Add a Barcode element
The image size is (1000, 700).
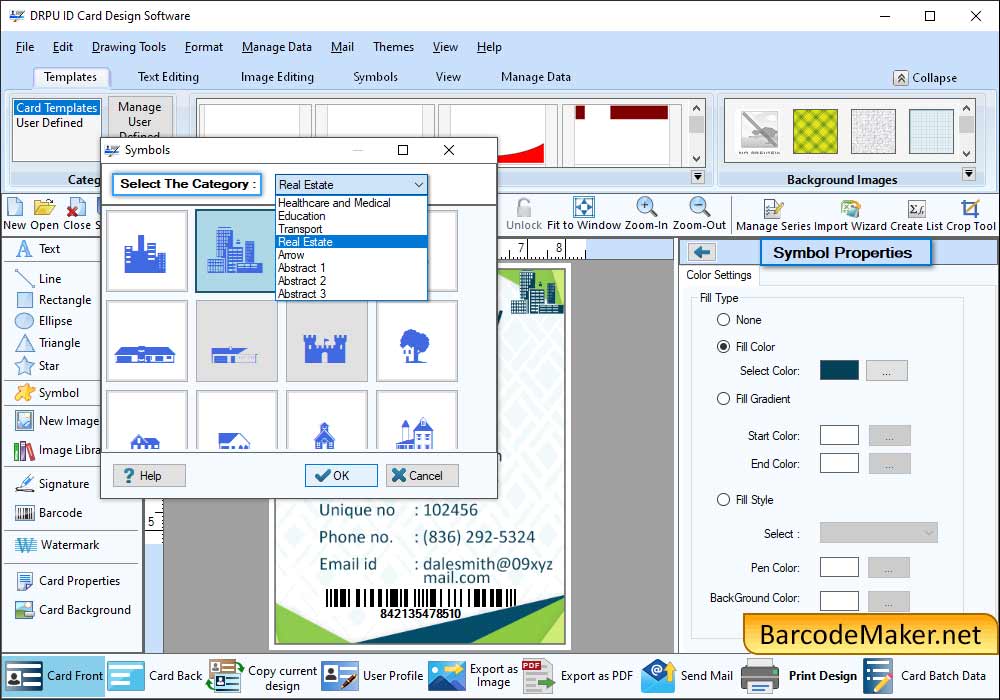coord(48,513)
